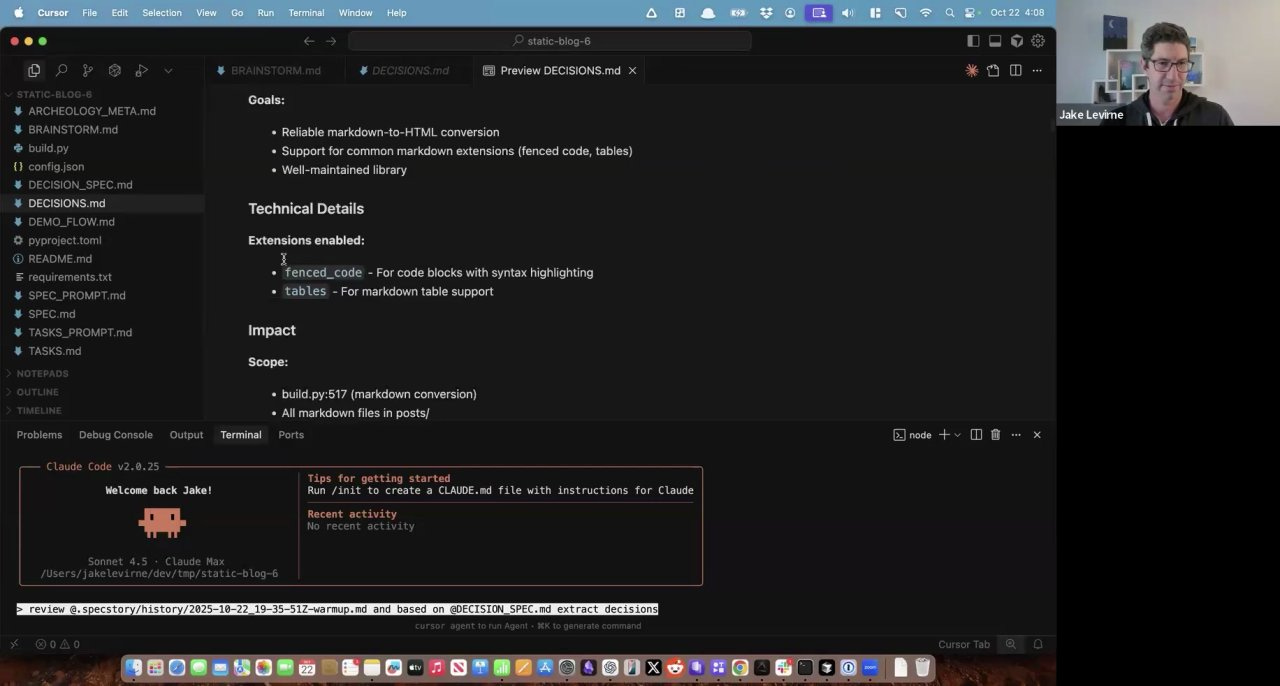Open the Apple menu
This screenshot has width=1280, height=686.
[x=18, y=13]
